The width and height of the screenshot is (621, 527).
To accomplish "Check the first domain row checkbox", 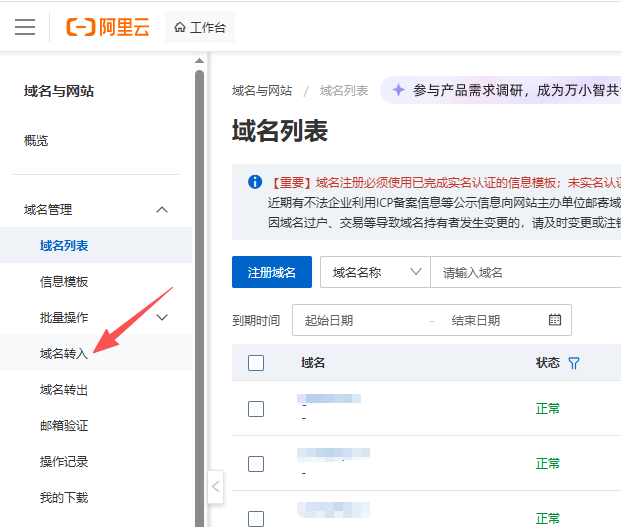I will (256, 408).
